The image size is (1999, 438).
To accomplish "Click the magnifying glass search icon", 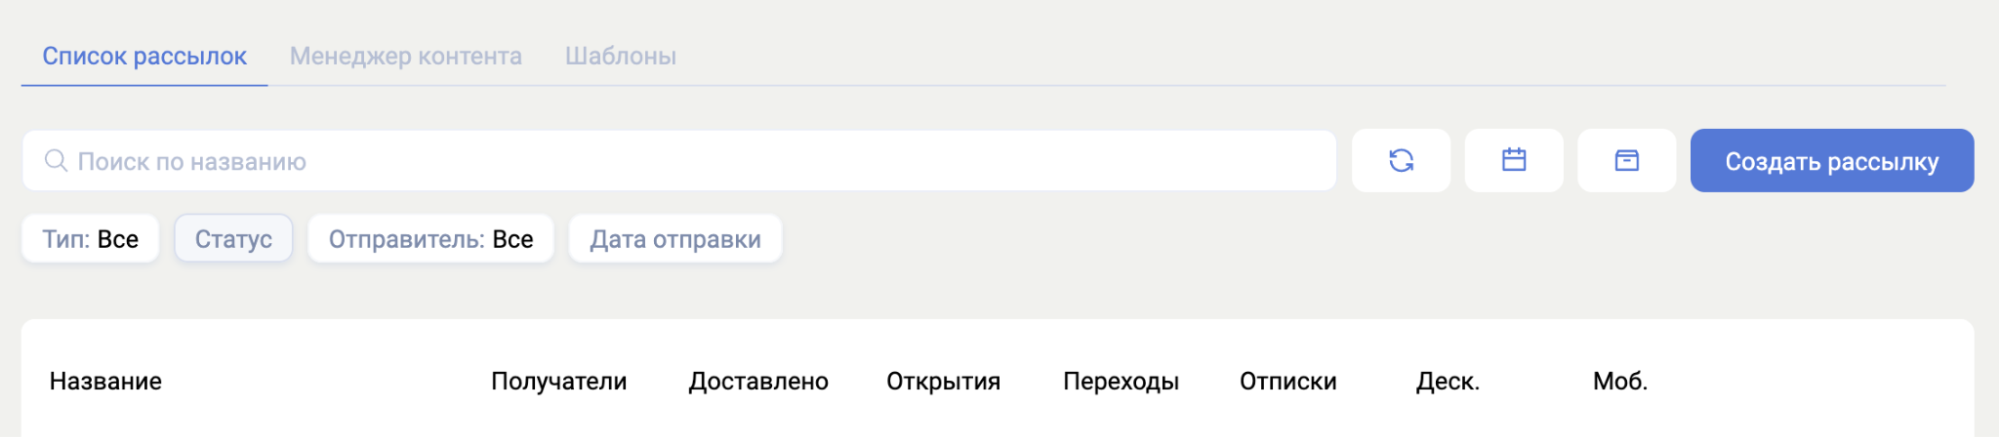I will (56, 161).
